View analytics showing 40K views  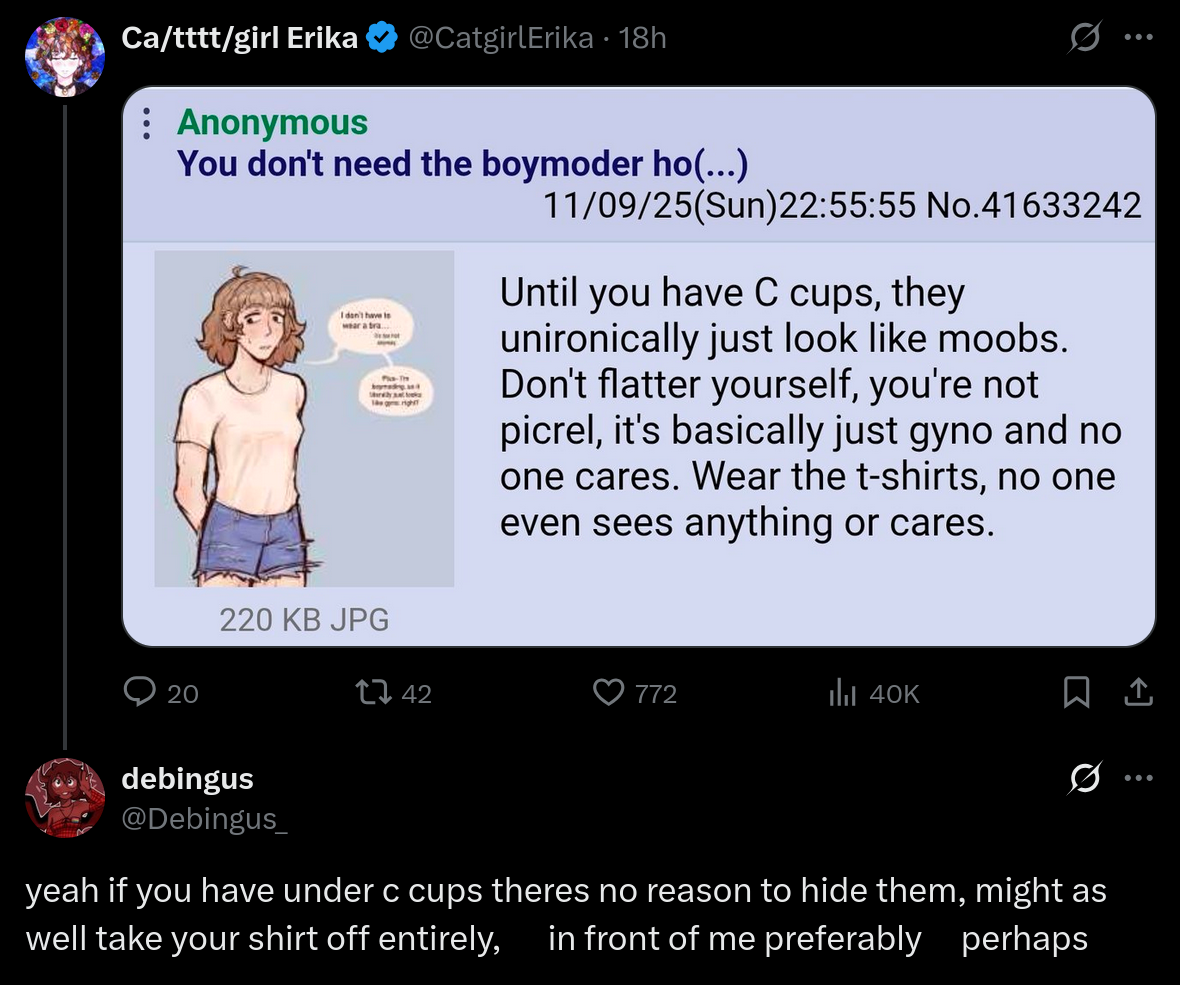pyautogui.click(x=843, y=692)
